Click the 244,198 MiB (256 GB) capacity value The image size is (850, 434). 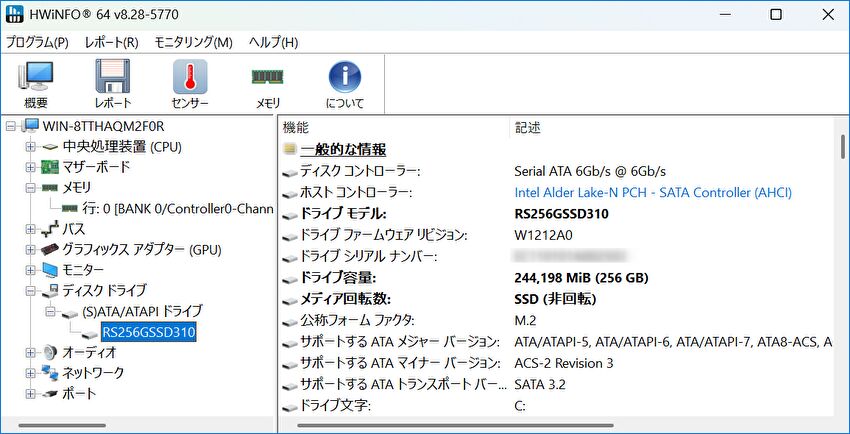pyautogui.click(x=581, y=278)
